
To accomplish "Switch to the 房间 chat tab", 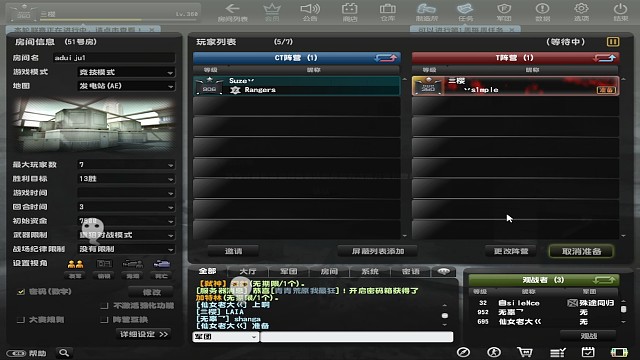I will tap(329, 271).
